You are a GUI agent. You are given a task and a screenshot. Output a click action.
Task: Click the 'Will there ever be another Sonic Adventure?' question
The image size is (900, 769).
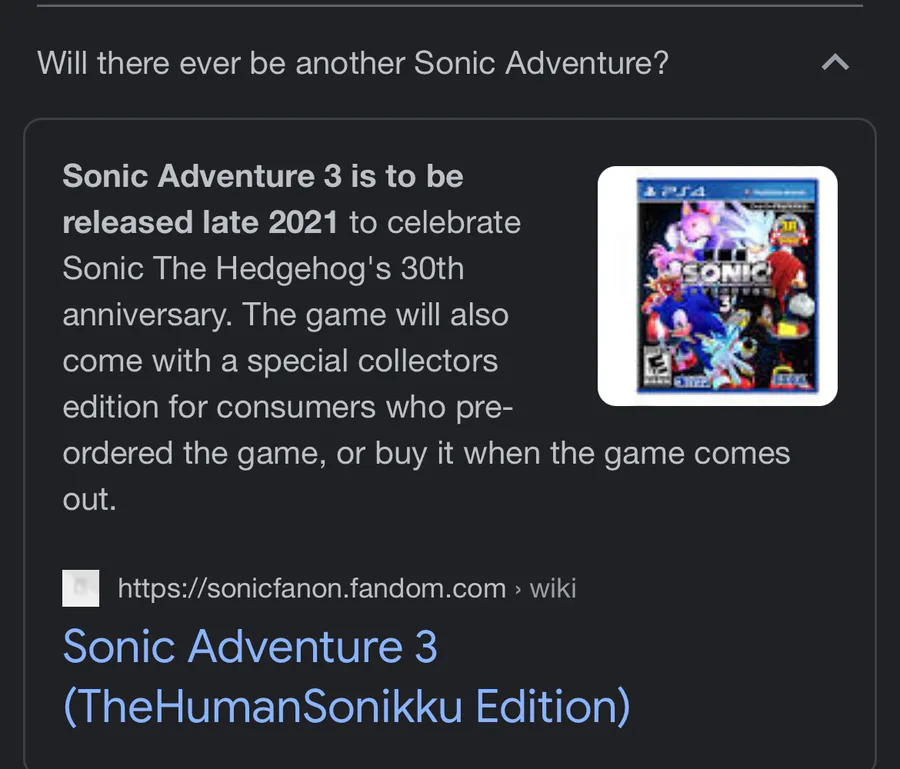[x=353, y=63]
